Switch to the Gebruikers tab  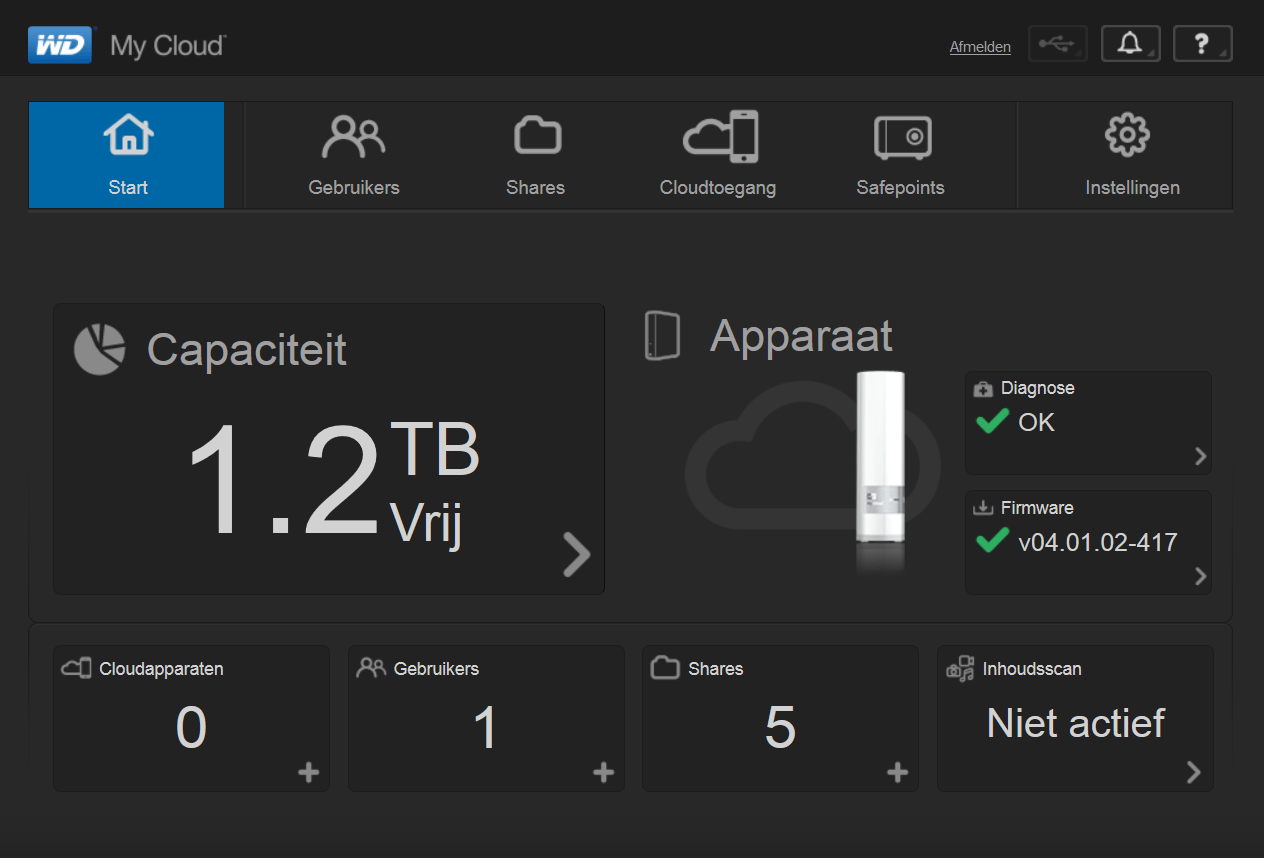[354, 155]
